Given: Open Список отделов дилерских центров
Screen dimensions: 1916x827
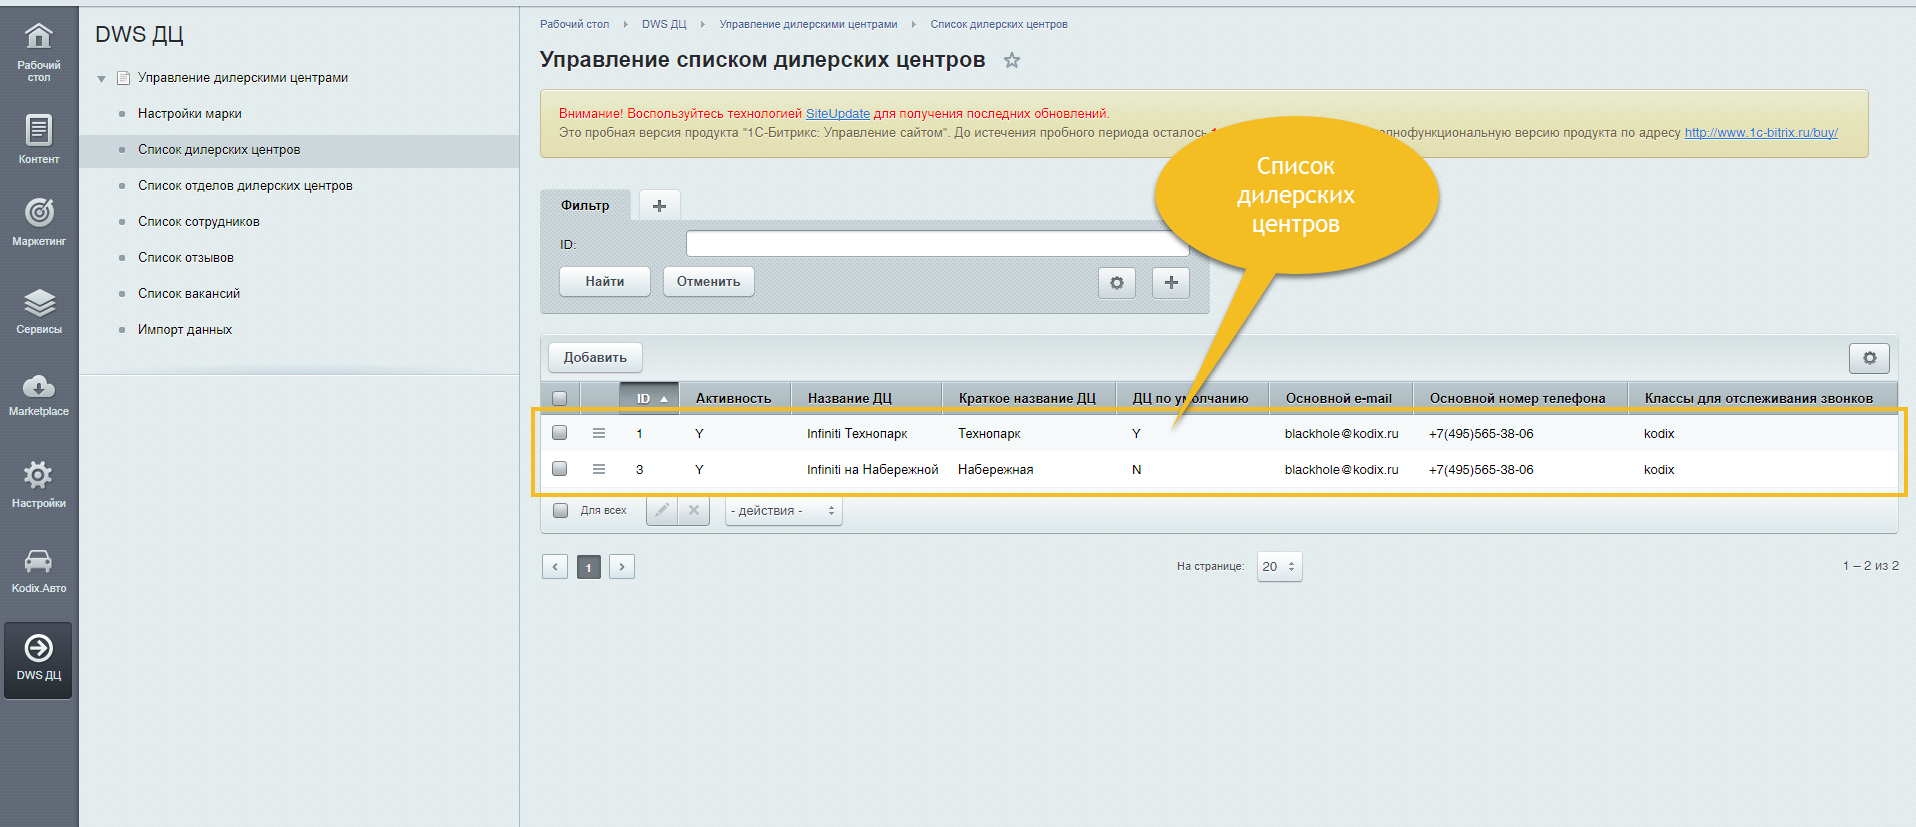Looking at the screenshot, I should click(245, 186).
